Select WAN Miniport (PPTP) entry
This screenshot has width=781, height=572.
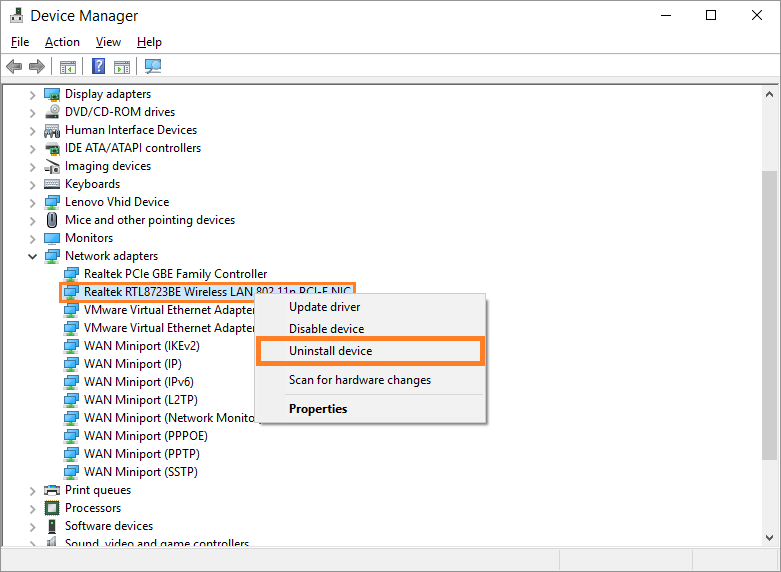click(x=141, y=454)
